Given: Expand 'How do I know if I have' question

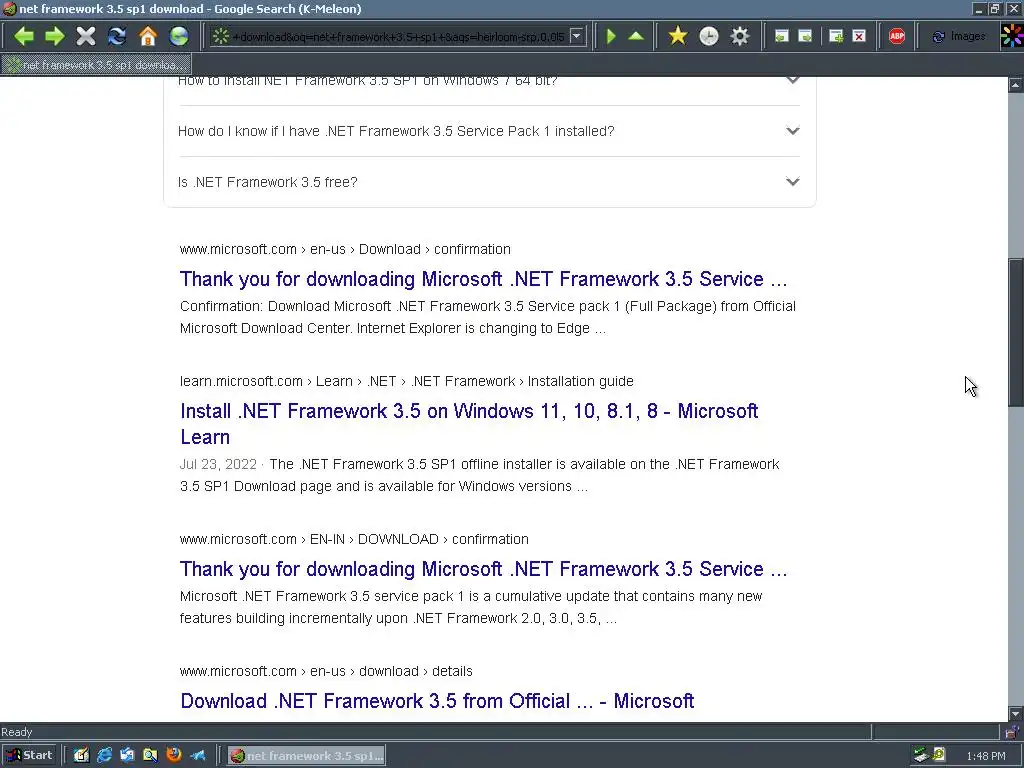Looking at the screenshot, I should 488,131.
